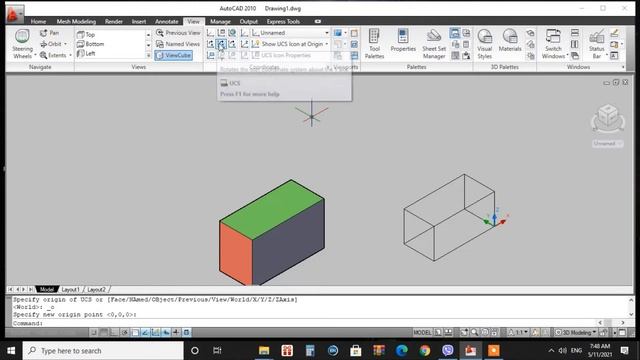Open the AutoCAD application menu button
The height and width of the screenshot is (360, 640).
[x=14, y=15]
